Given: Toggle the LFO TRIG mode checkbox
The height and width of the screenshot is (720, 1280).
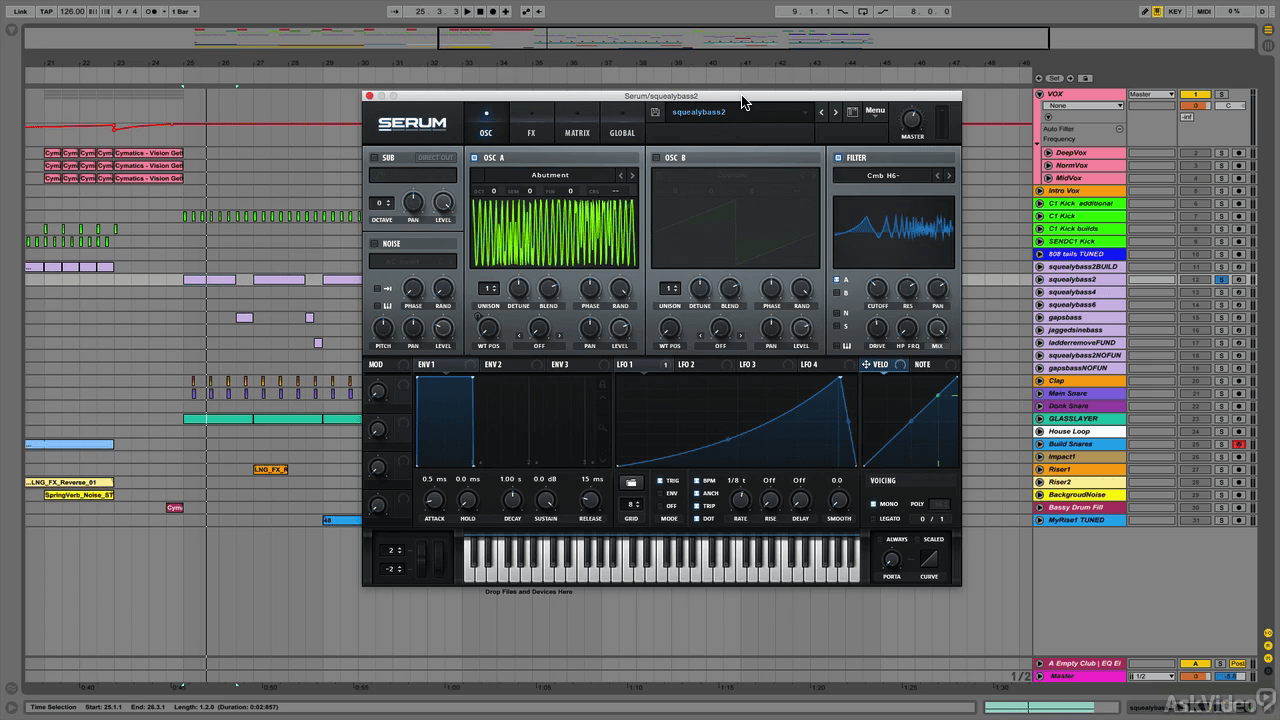Looking at the screenshot, I should 660,481.
